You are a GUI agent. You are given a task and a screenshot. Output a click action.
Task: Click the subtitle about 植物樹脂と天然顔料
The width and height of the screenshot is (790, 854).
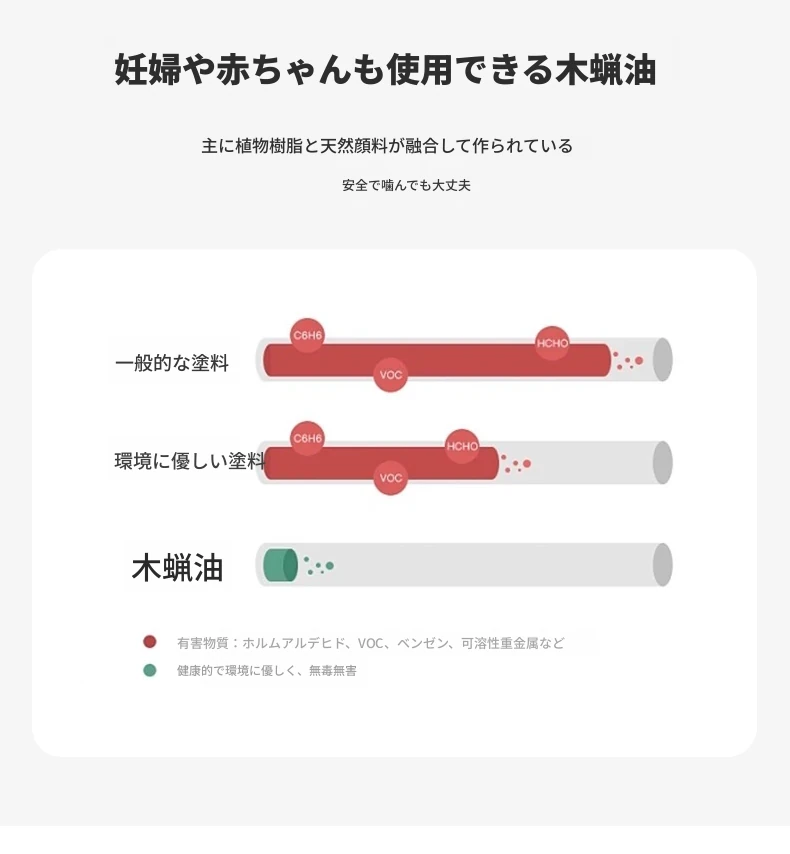coord(387,146)
